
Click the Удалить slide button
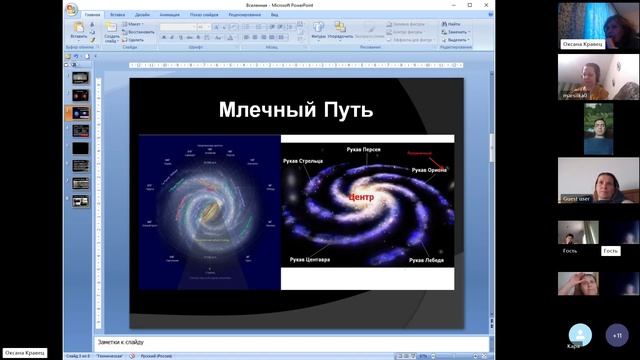(x=133, y=40)
